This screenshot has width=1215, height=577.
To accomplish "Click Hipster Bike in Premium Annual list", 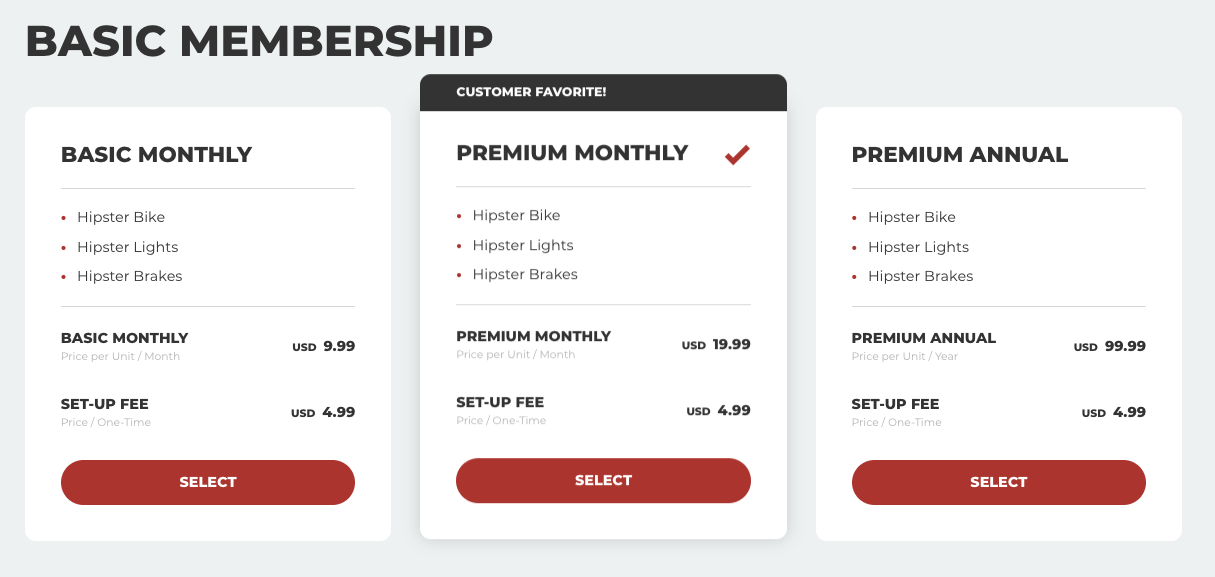I will tap(912, 217).
